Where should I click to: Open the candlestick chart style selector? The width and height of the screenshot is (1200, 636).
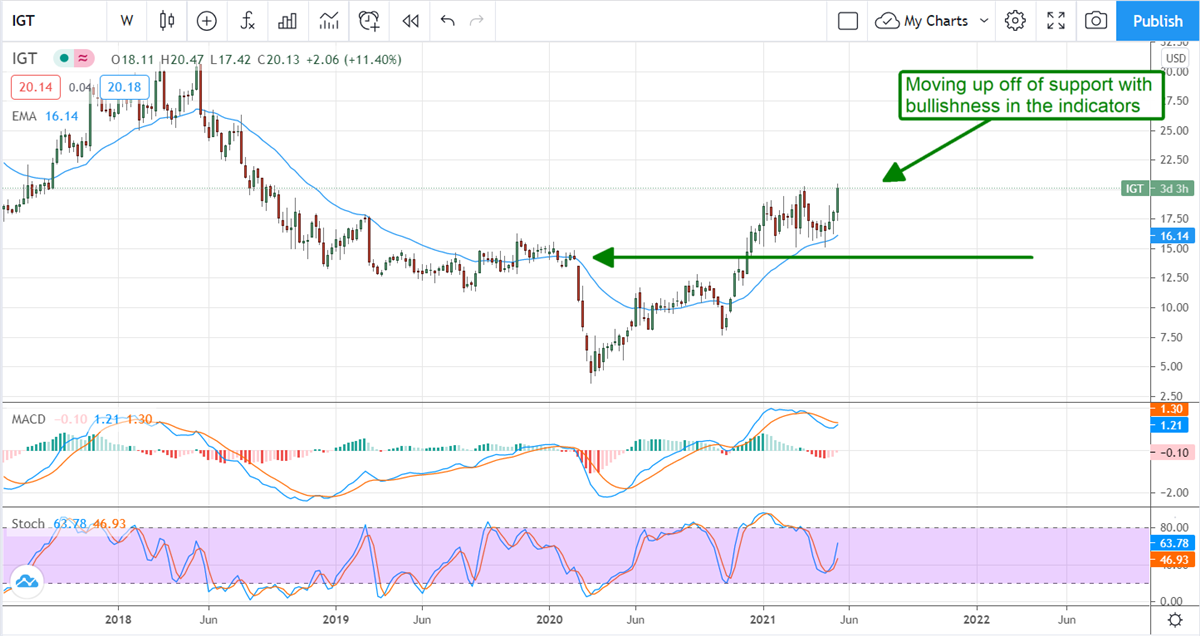coord(166,20)
